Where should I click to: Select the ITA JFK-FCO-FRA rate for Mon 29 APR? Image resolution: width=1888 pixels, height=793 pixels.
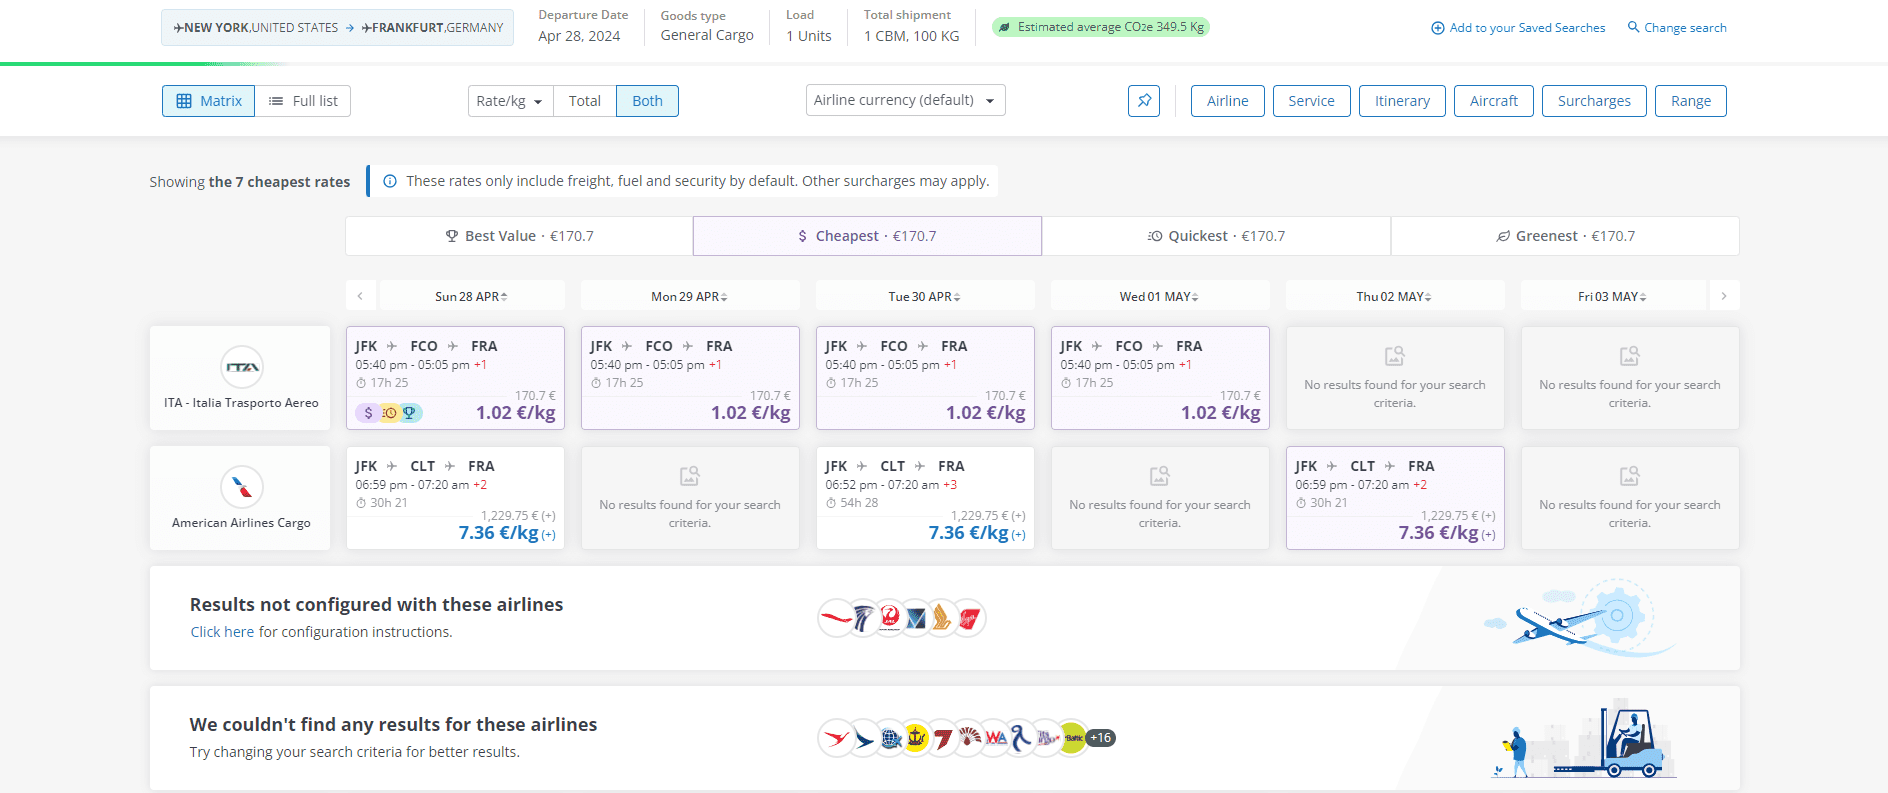690,378
